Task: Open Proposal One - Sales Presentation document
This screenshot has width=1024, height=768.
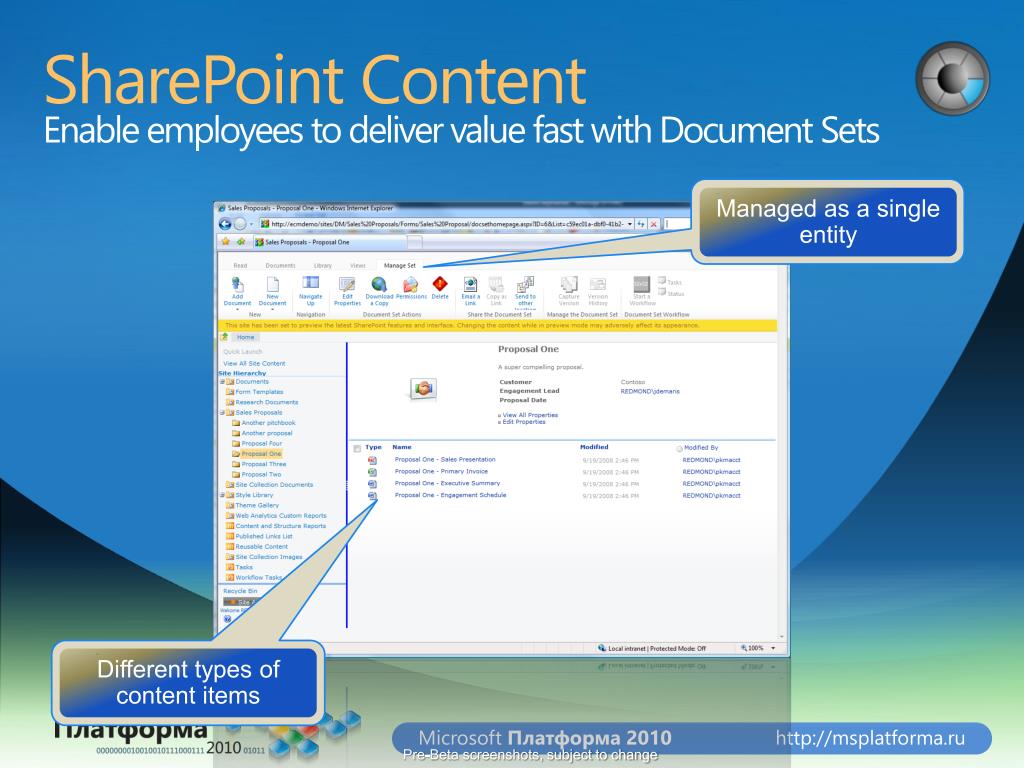Action: [445, 460]
